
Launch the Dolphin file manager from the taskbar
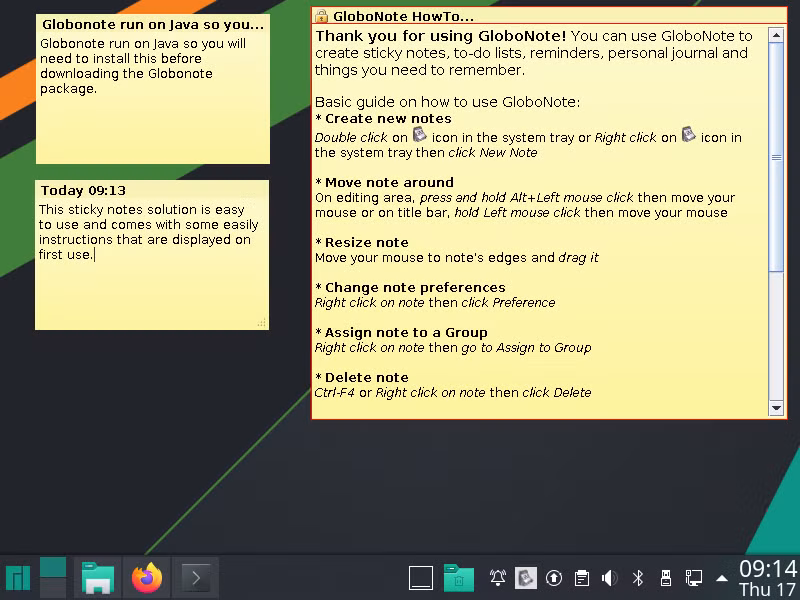click(97, 578)
